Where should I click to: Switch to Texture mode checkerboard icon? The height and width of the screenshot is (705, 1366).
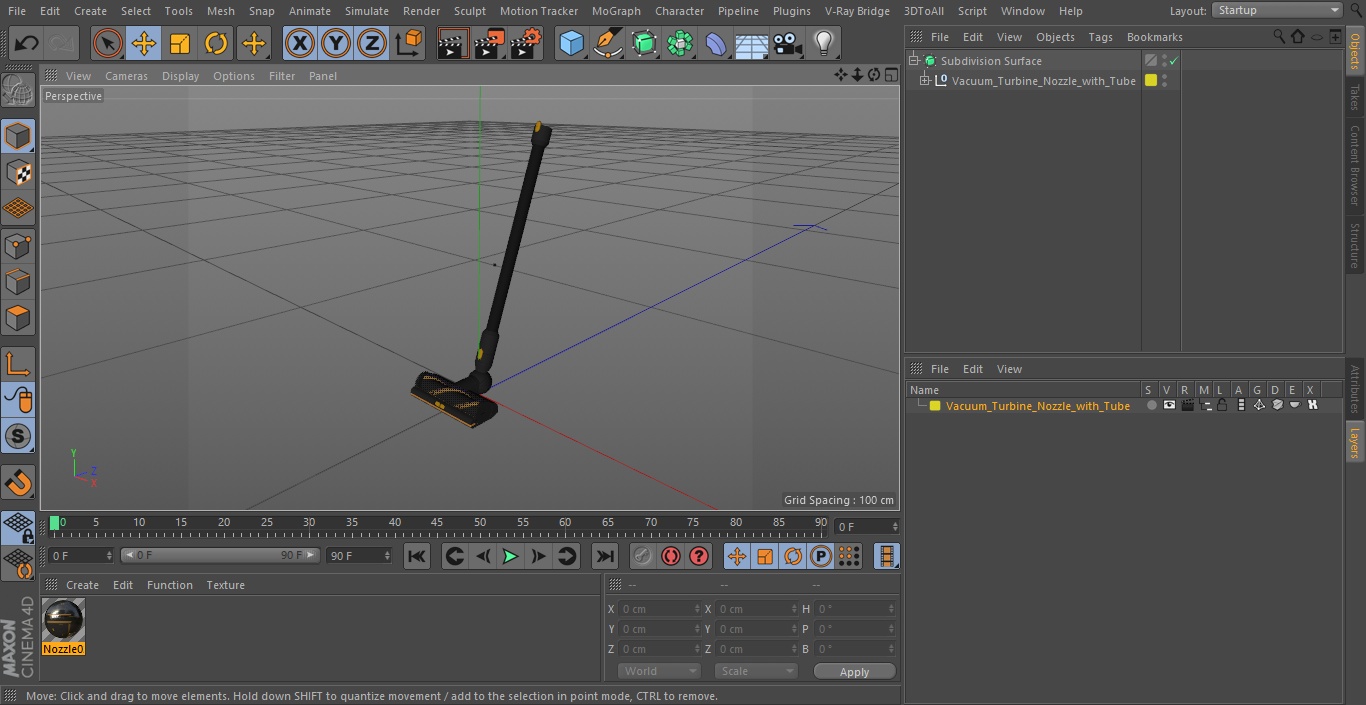(x=18, y=172)
